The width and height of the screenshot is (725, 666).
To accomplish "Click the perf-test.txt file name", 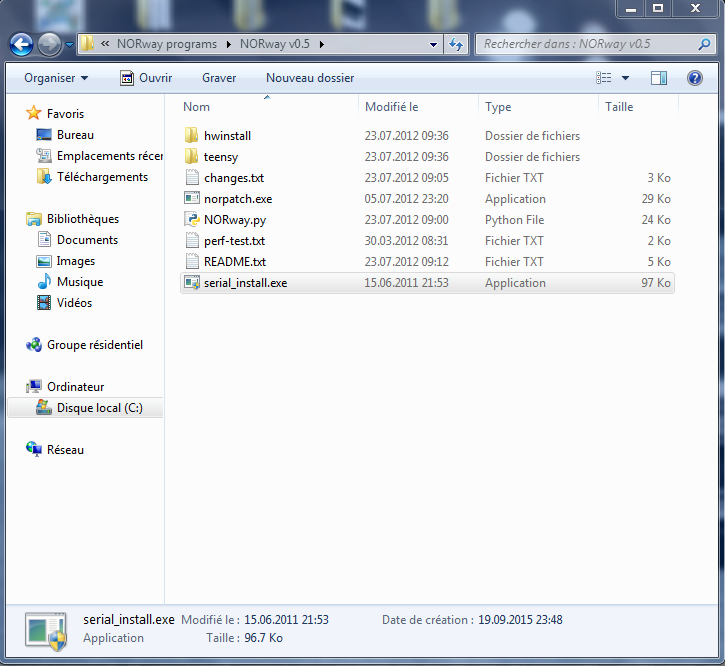I will click(234, 241).
